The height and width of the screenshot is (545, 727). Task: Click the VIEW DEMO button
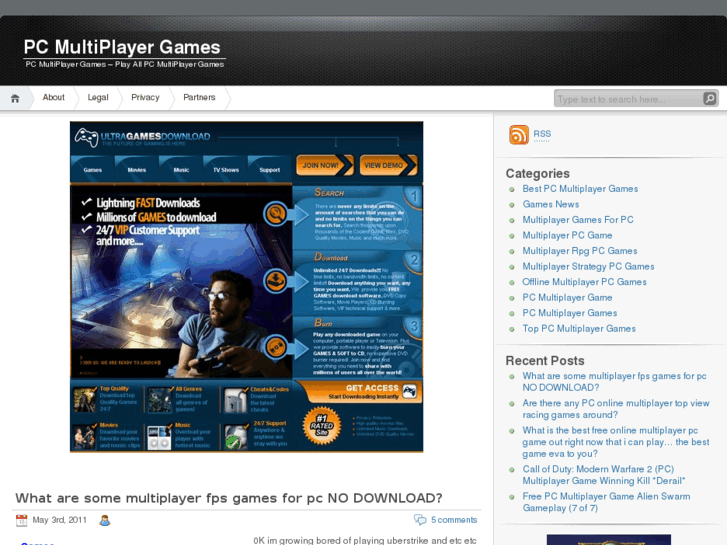[388, 165]
